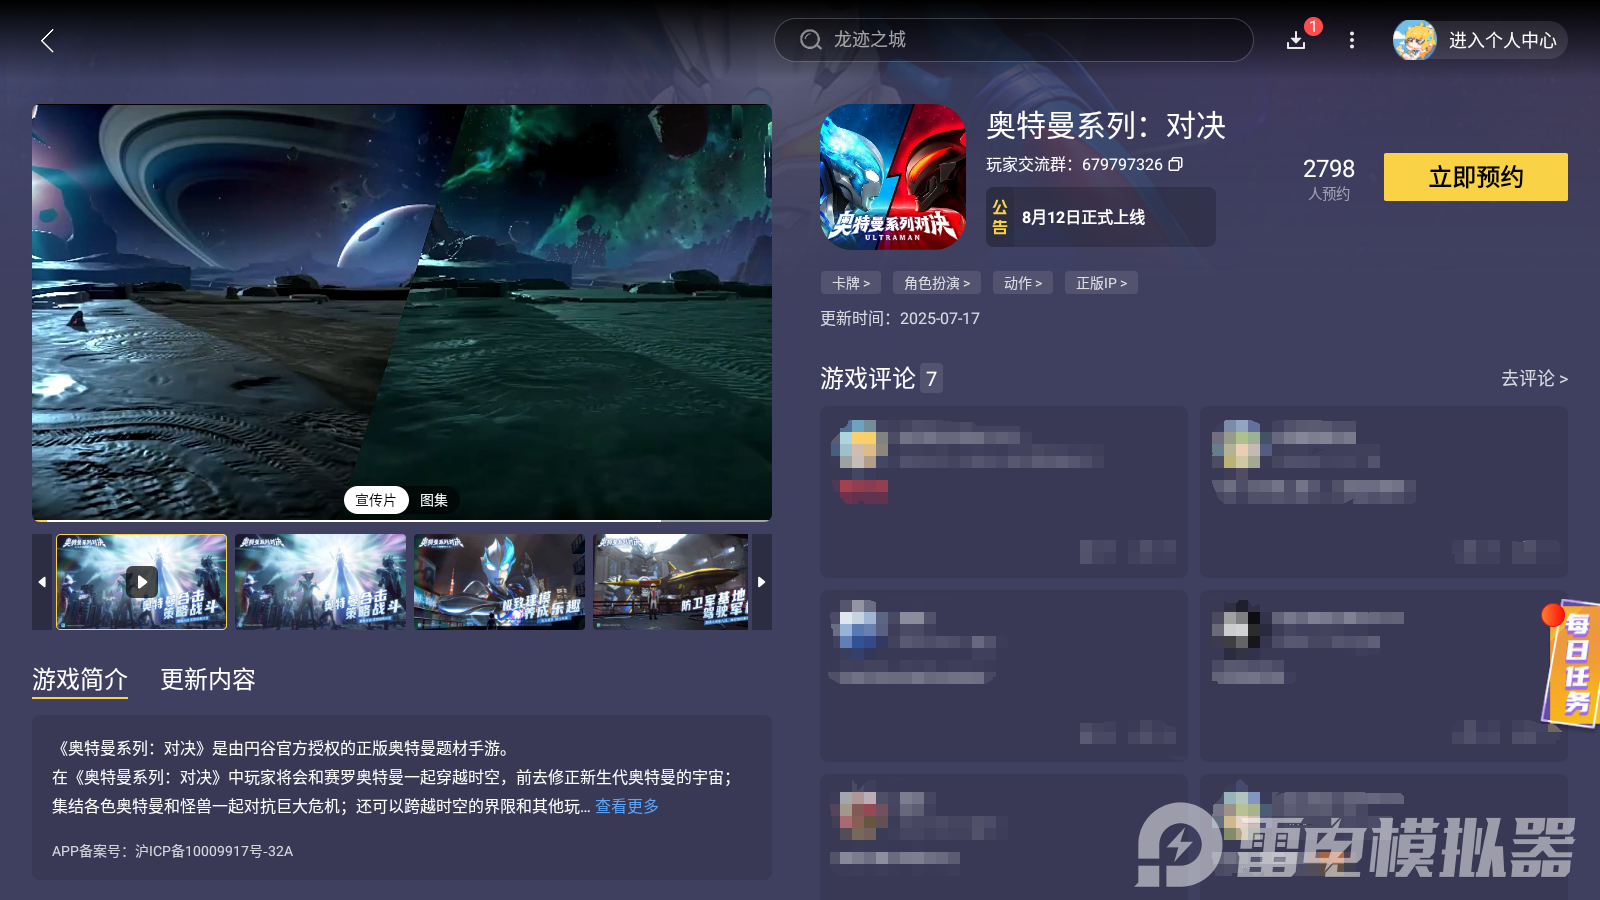Image resolution: width=1600 pixels, height=900 pixels.
Task: Switch to the 宣传片 trailer tab
Action: click(x=376, y=500)
